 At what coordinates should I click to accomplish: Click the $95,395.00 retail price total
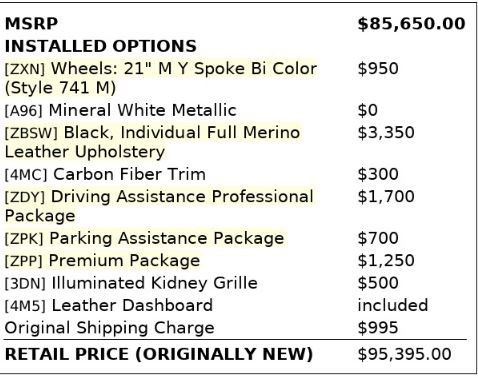click(x=405, y=354)
